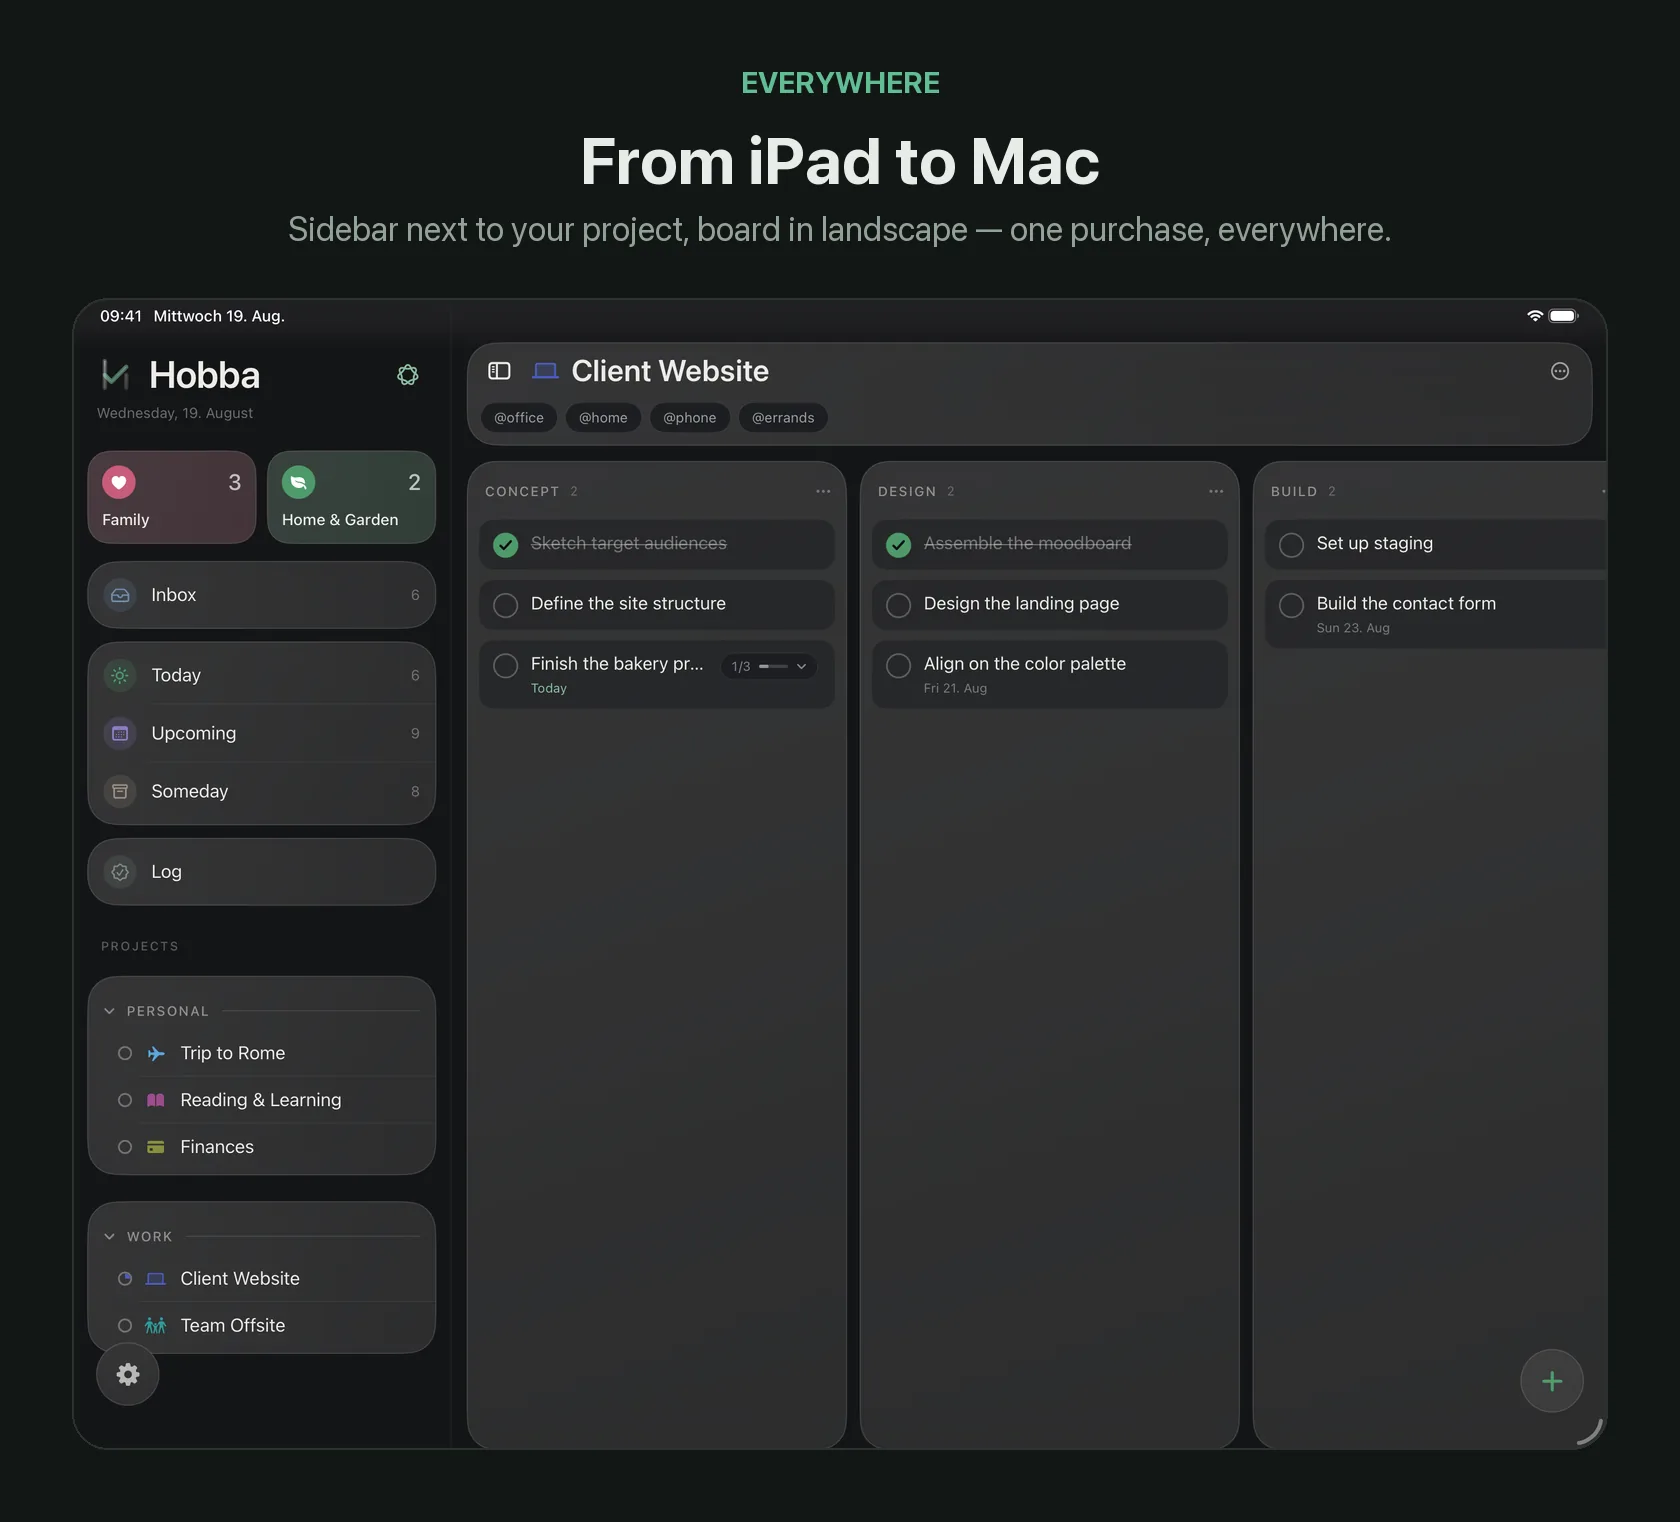Image resolution: width=1680 pixels, height=1522 pixels.
Task: Open the Team Offsite project
Action: 261,1325
